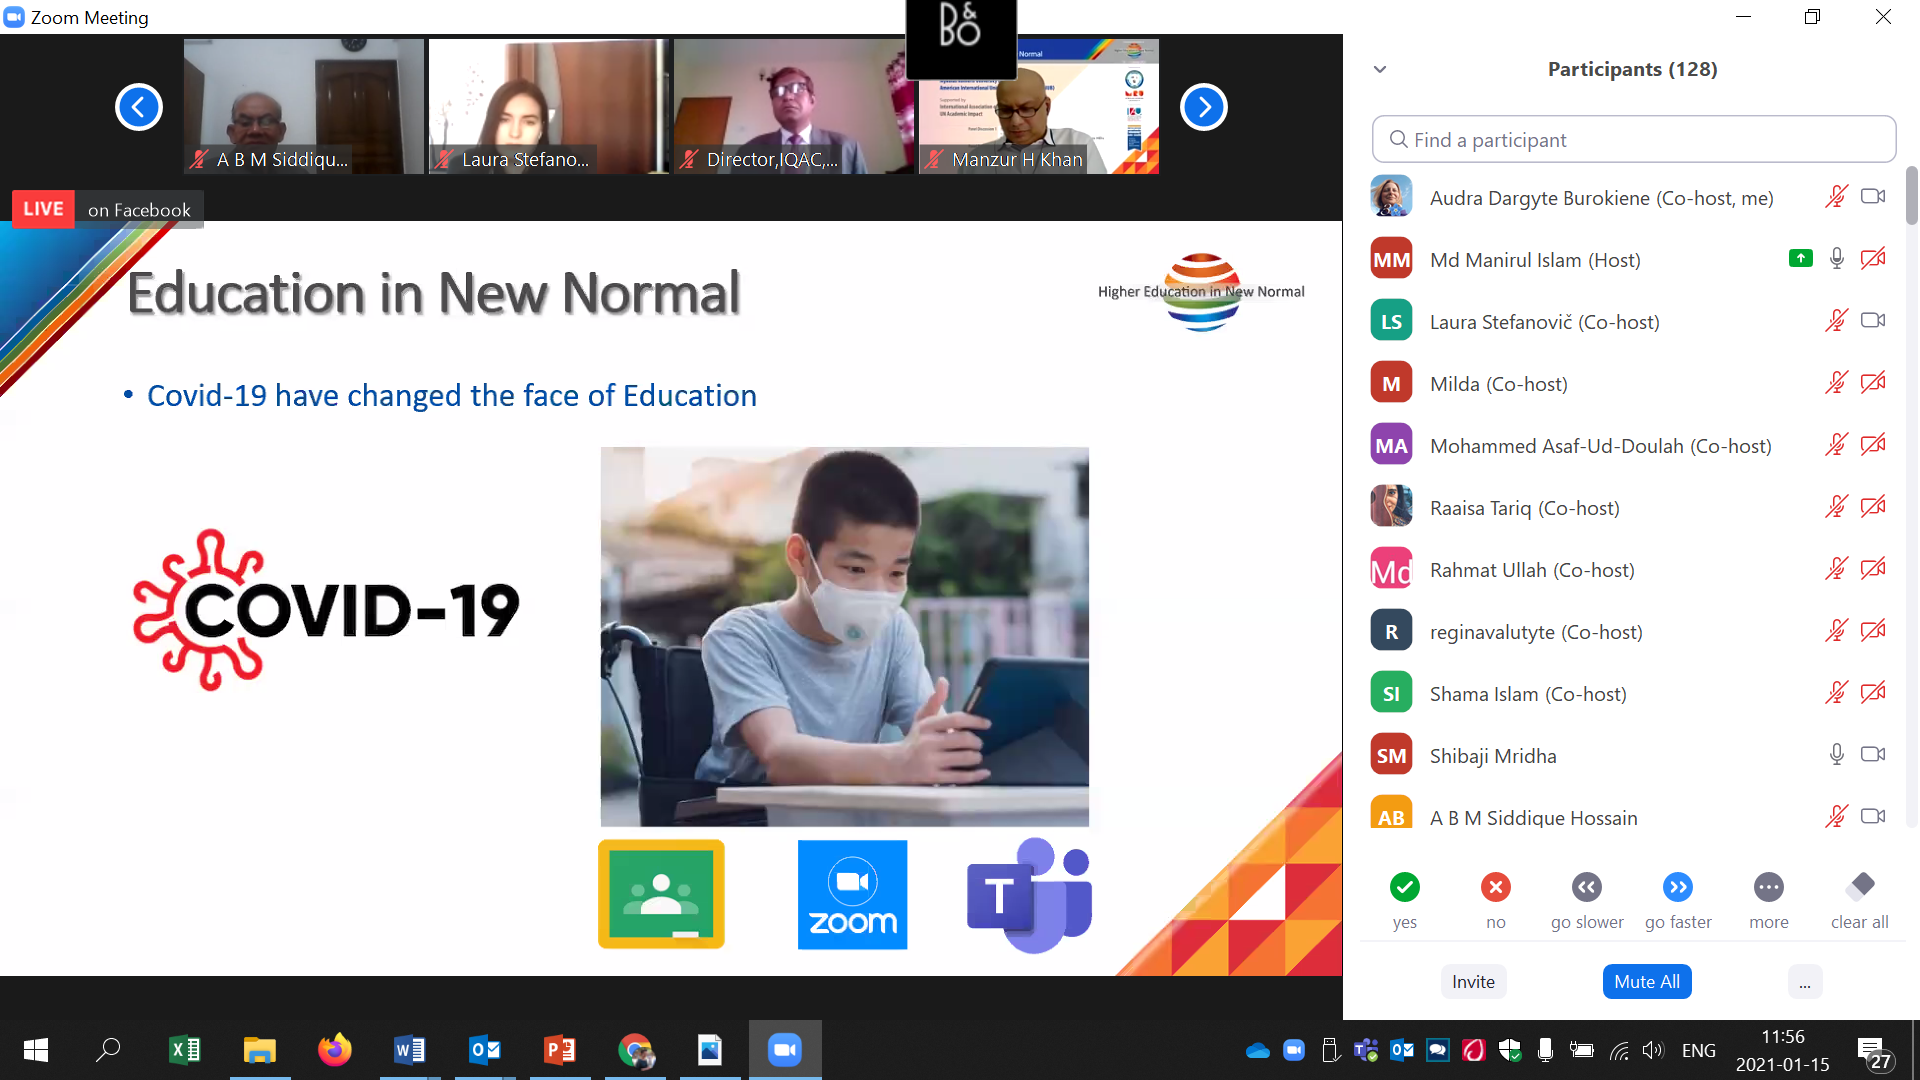Open the notification center icon
The height and width of the screenshot is (1080, 1920).
[1873, 1053]
